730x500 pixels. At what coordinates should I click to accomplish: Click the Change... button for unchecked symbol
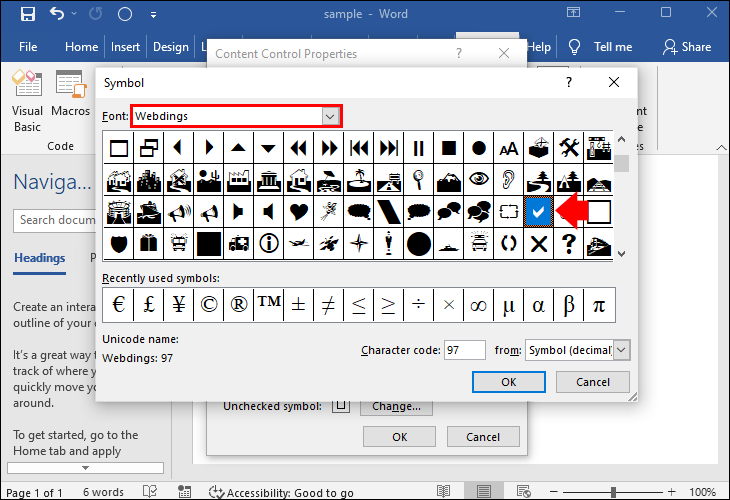pos(396,406)
